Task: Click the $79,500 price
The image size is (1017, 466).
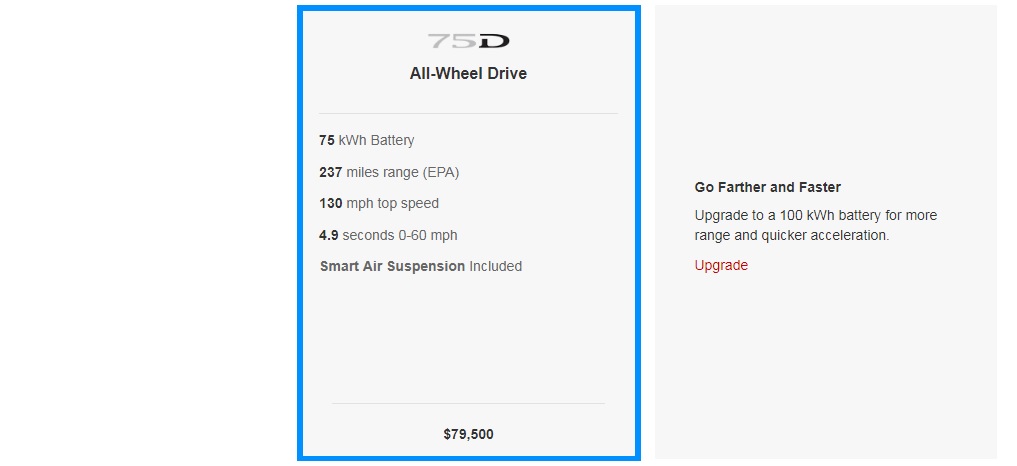Action: 468,435
